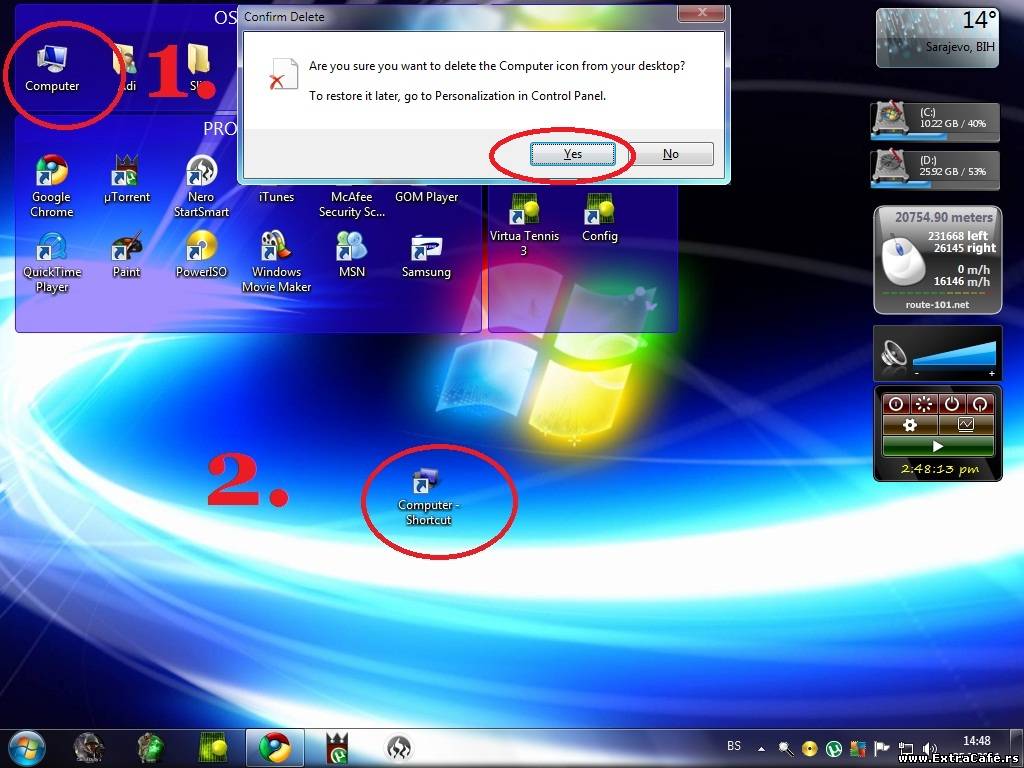The height and width of the screenshot is (768, 1024).
Task: Increase volume with the plus sign
Action: pos(991,374)
